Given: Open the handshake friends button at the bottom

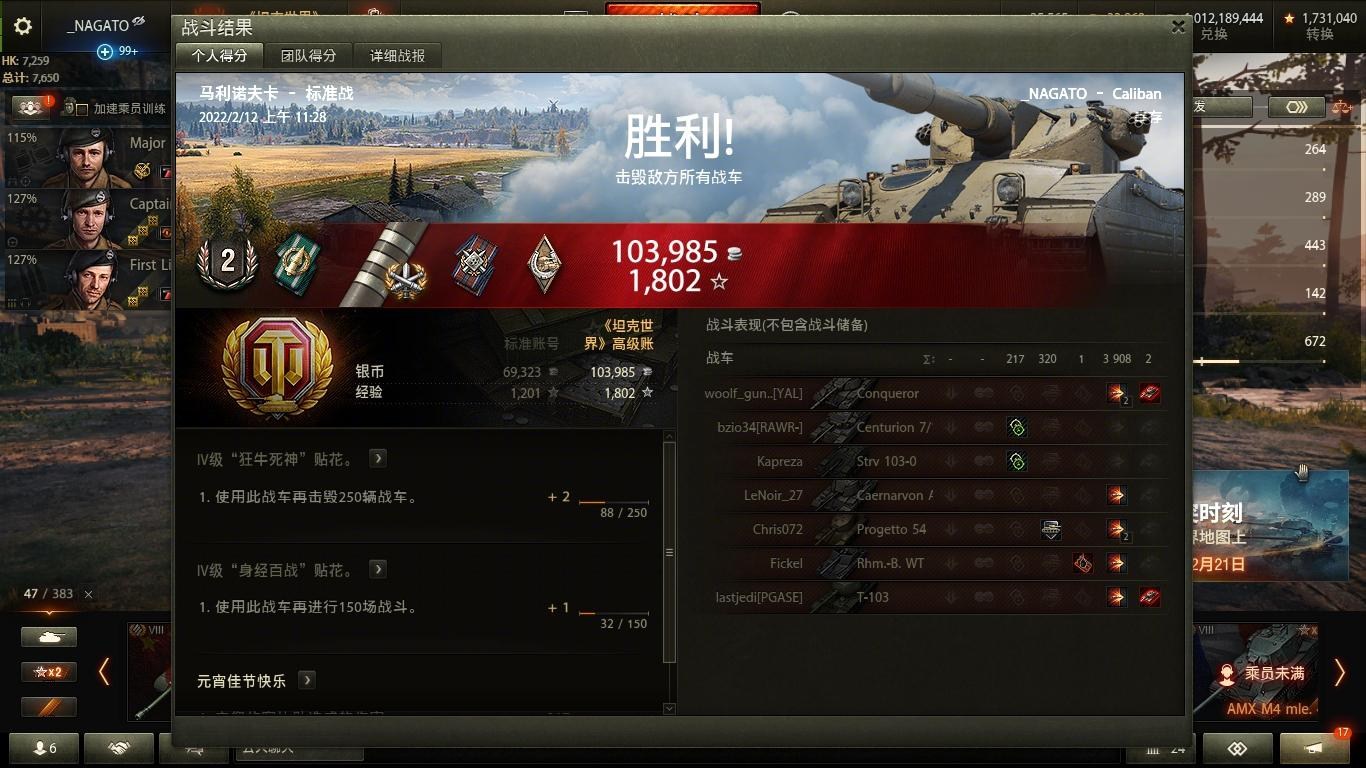Looking at the screenshot, I should click(x=119, y=748).
